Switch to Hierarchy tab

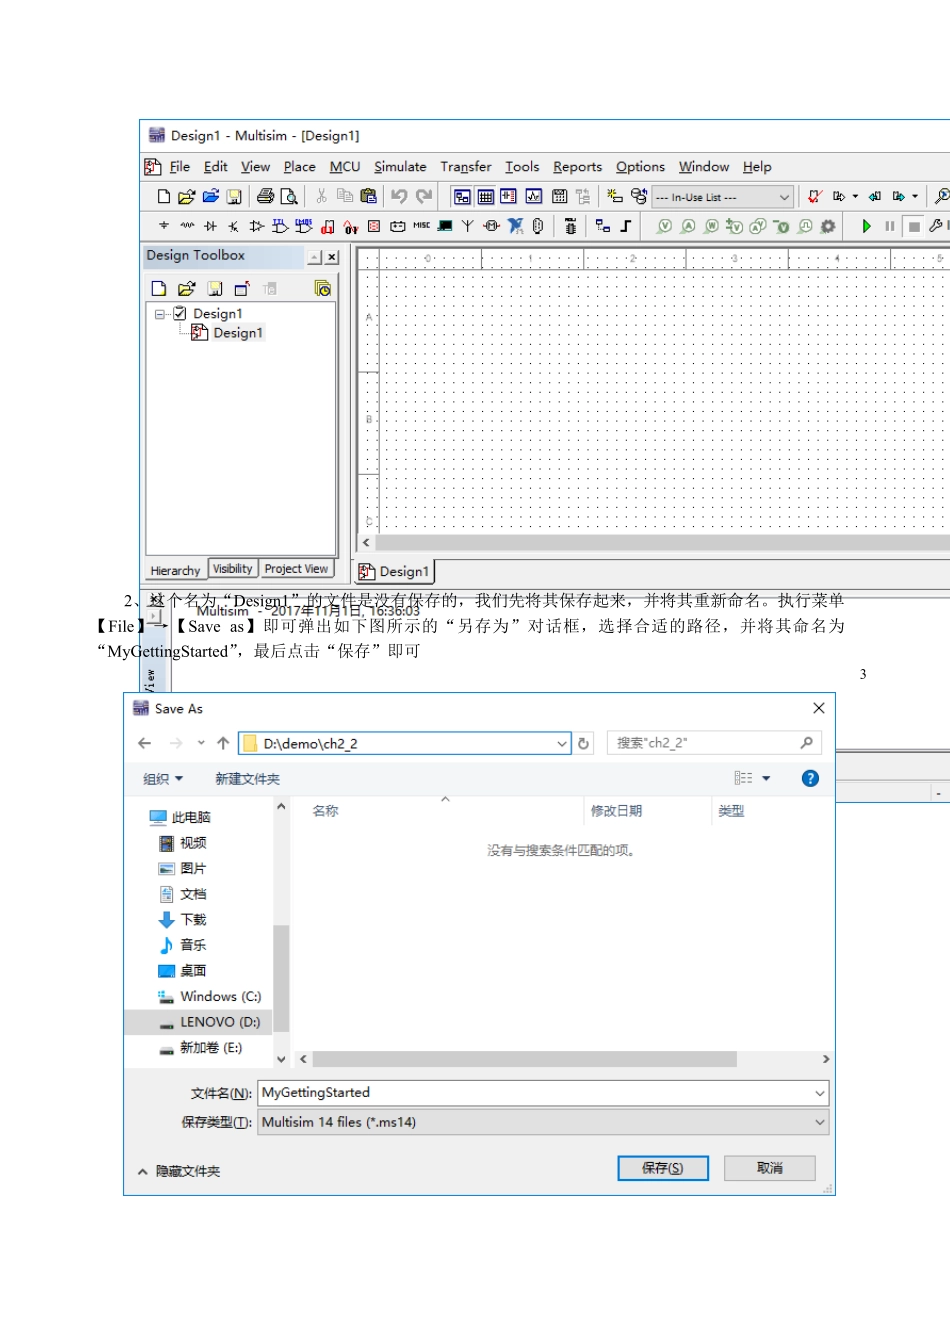pyautogui.click(x=175, y=571)
